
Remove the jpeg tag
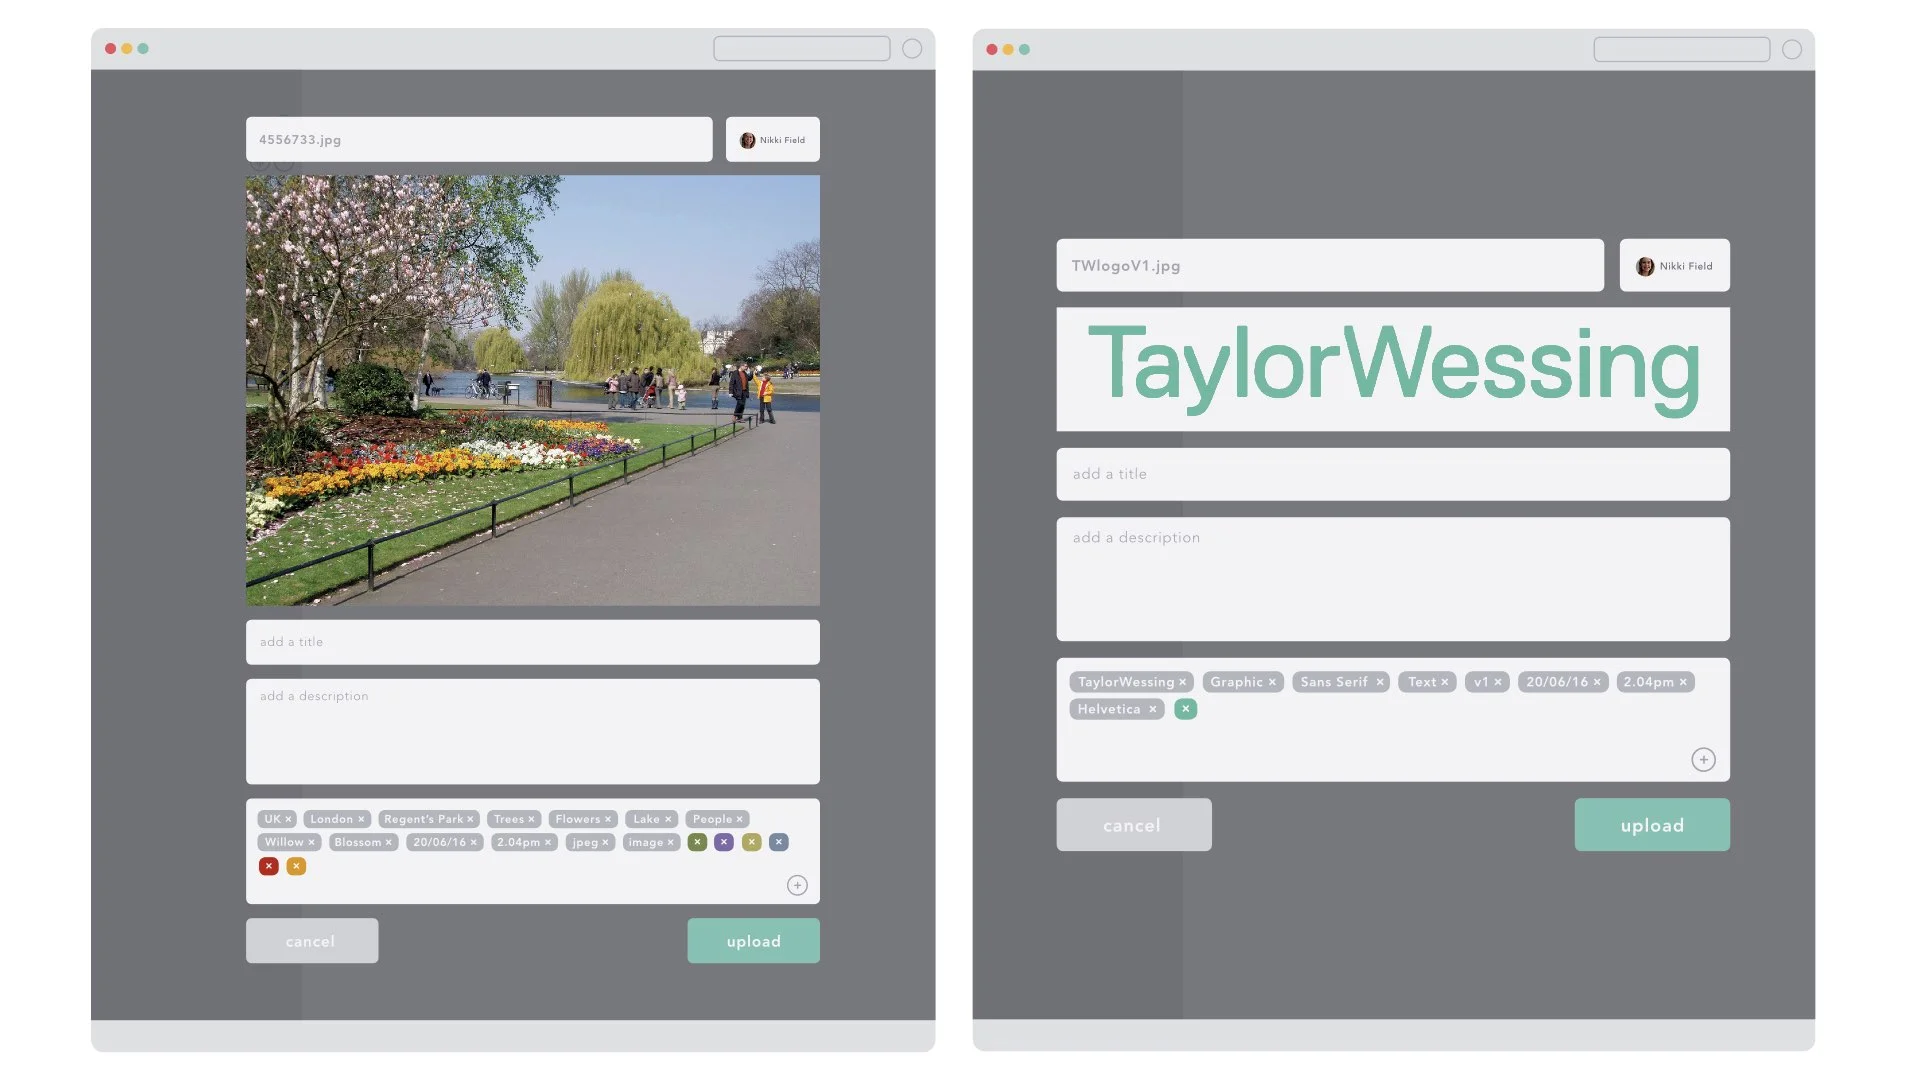pos(605,842)
